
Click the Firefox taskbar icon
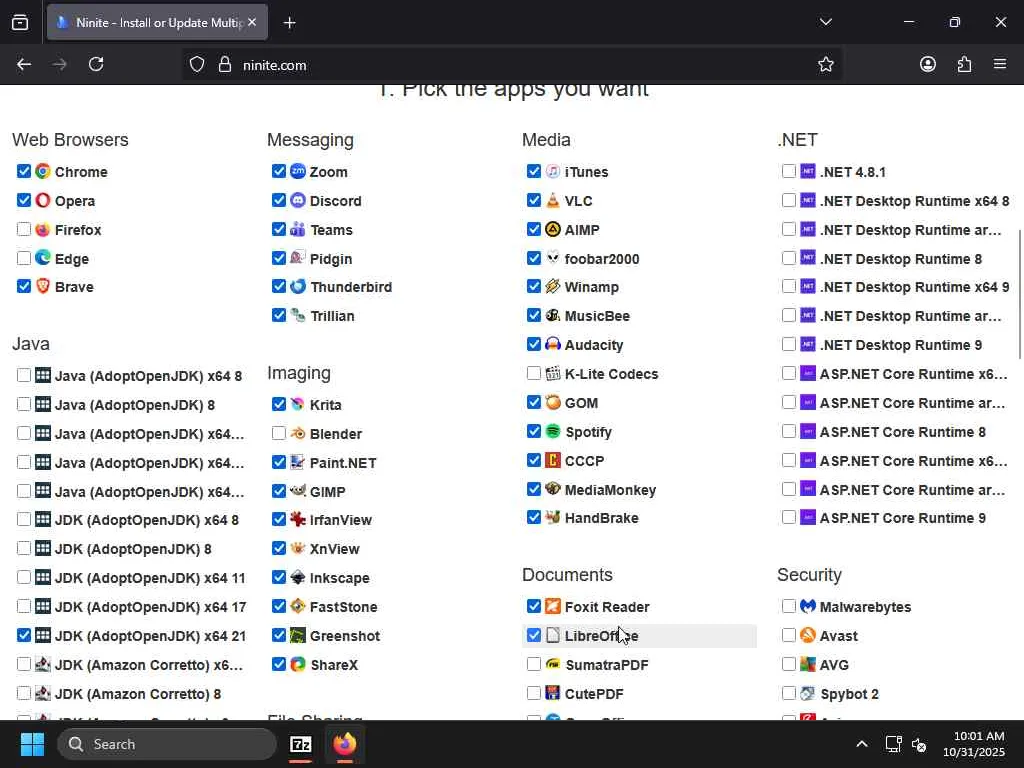(x=345, y=744)
